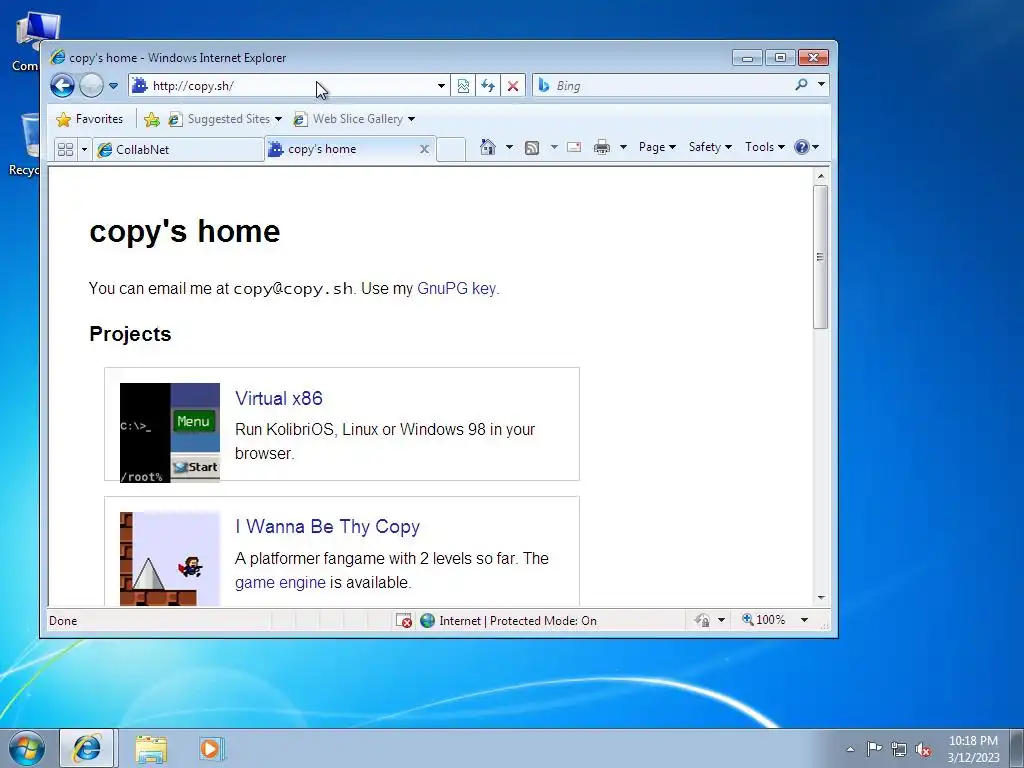The width and height of the screenshot is (1024, 768).
Task: Toggle Compatibility View icon
Action: (463, 86)
